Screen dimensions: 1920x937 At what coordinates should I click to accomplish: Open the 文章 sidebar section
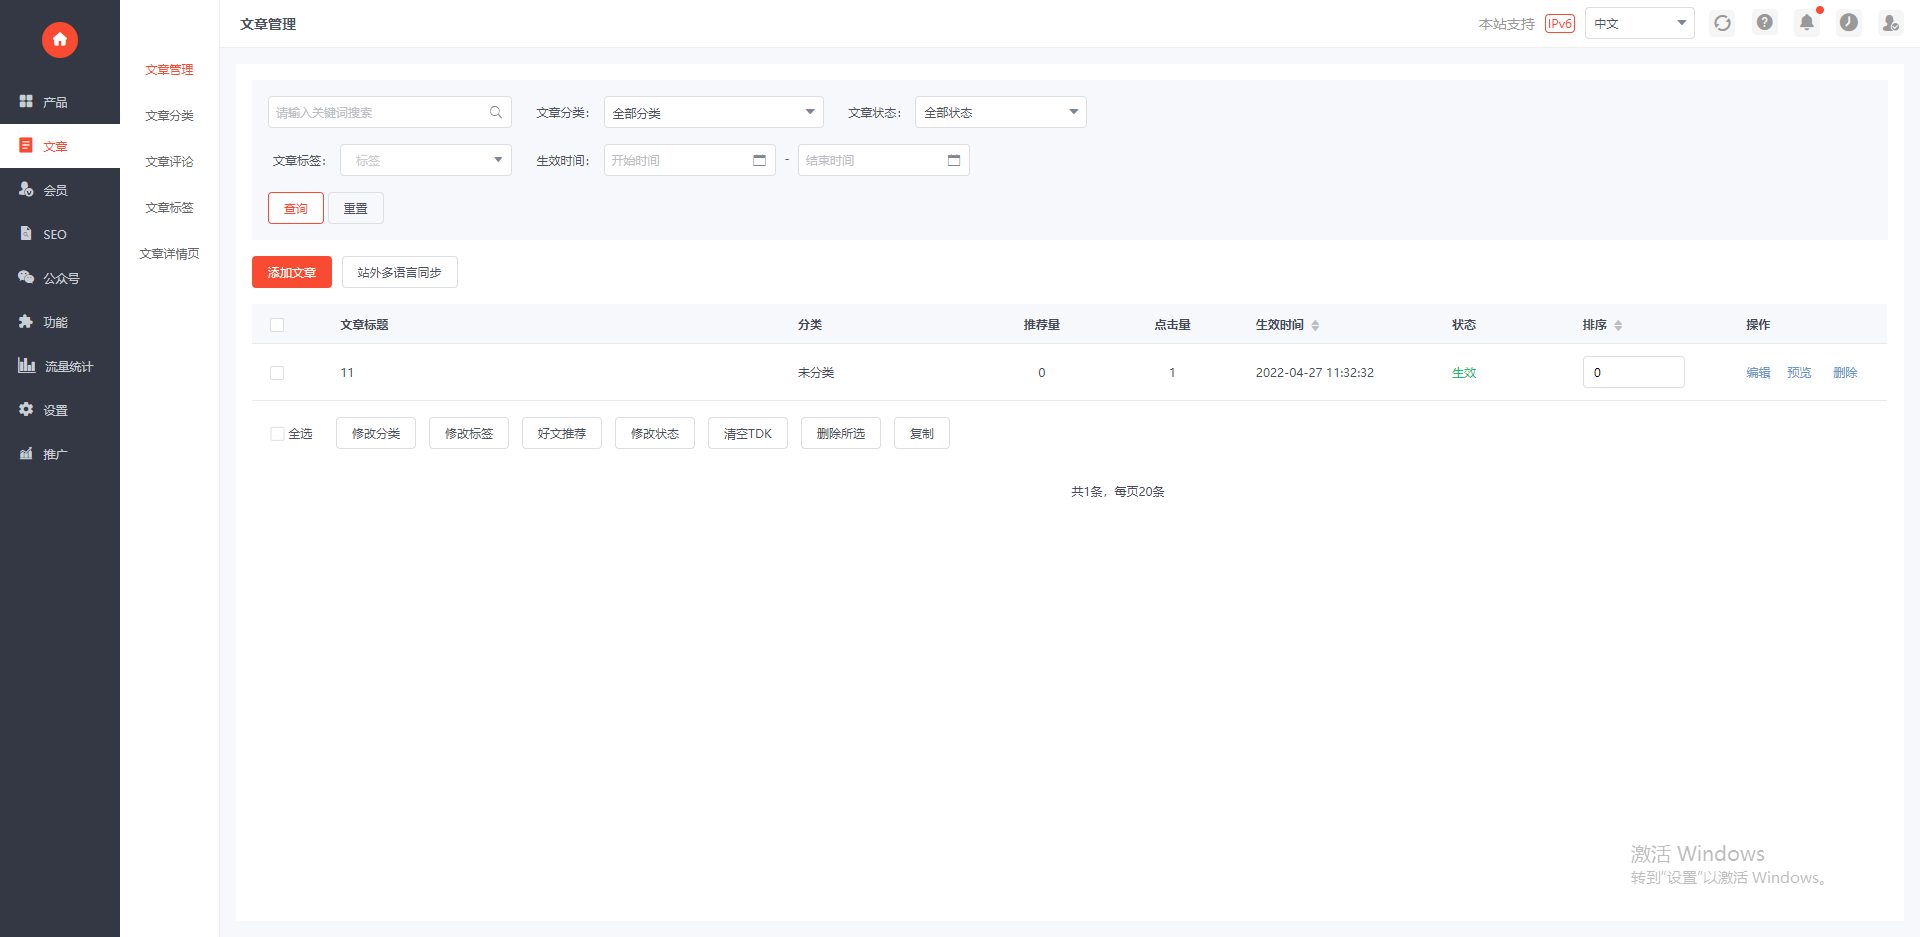60,146
